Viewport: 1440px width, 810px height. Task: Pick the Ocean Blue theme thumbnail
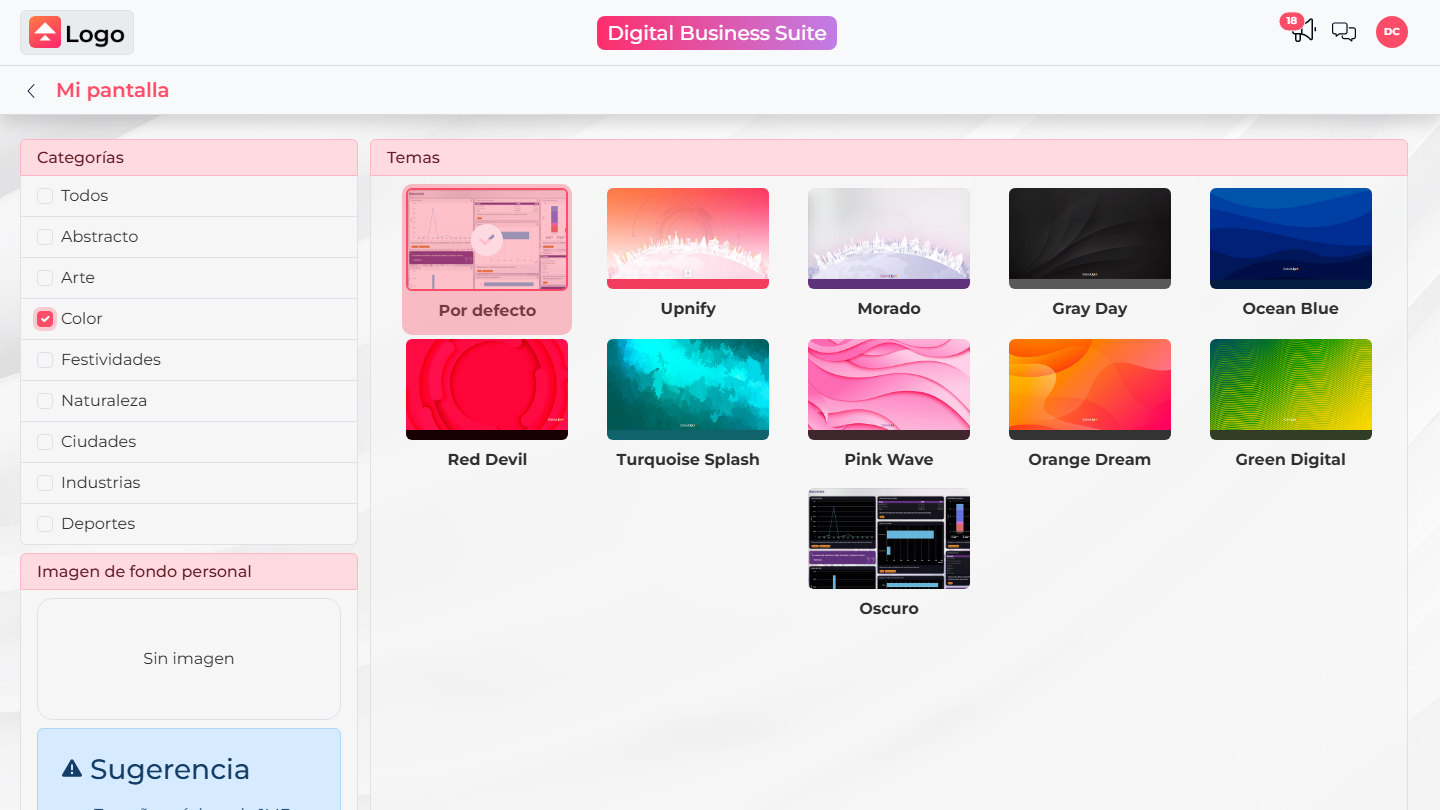tap(1291, 238)
